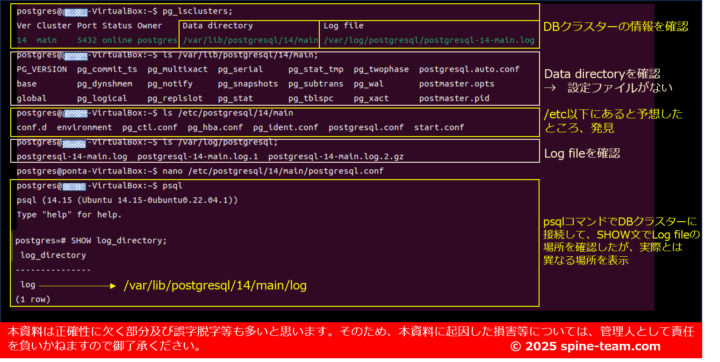This screenshot has width=720, height=362.
Task: Click the pg_hba.conf file name
Action: point(215,127)
